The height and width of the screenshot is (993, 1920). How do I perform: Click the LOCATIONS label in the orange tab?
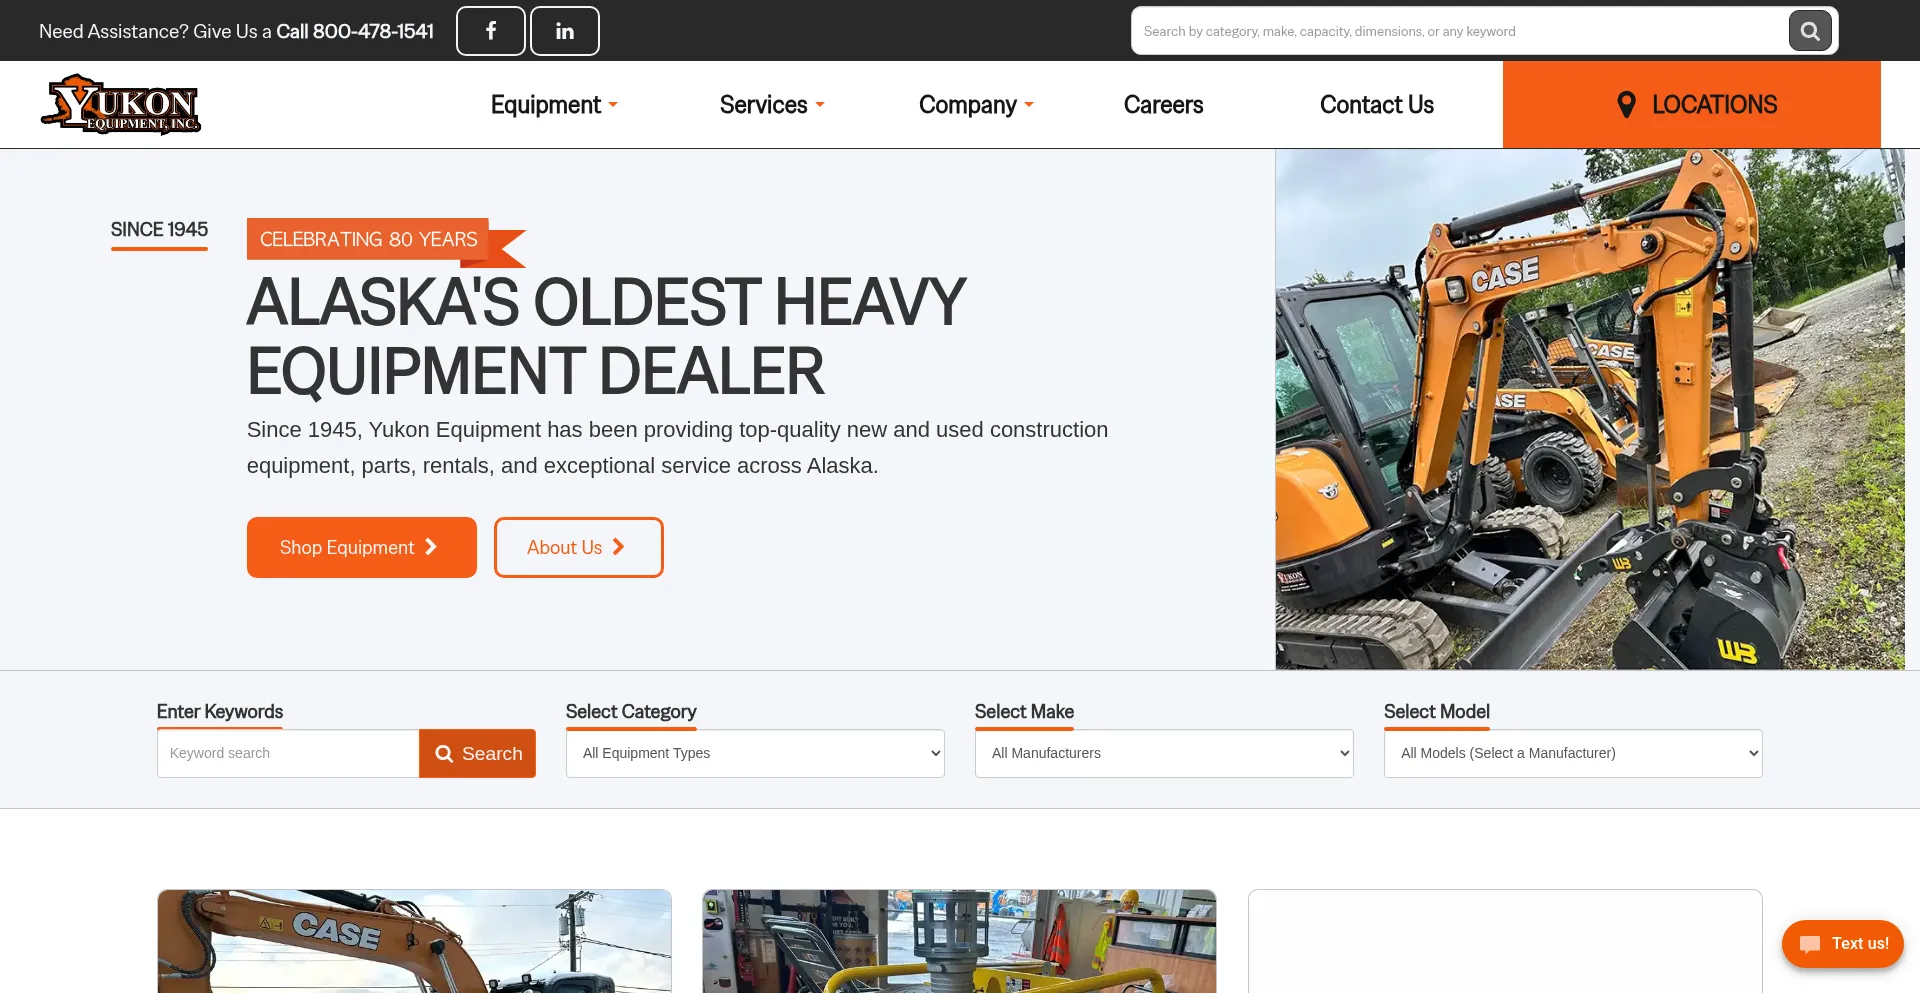point(1714,105)
